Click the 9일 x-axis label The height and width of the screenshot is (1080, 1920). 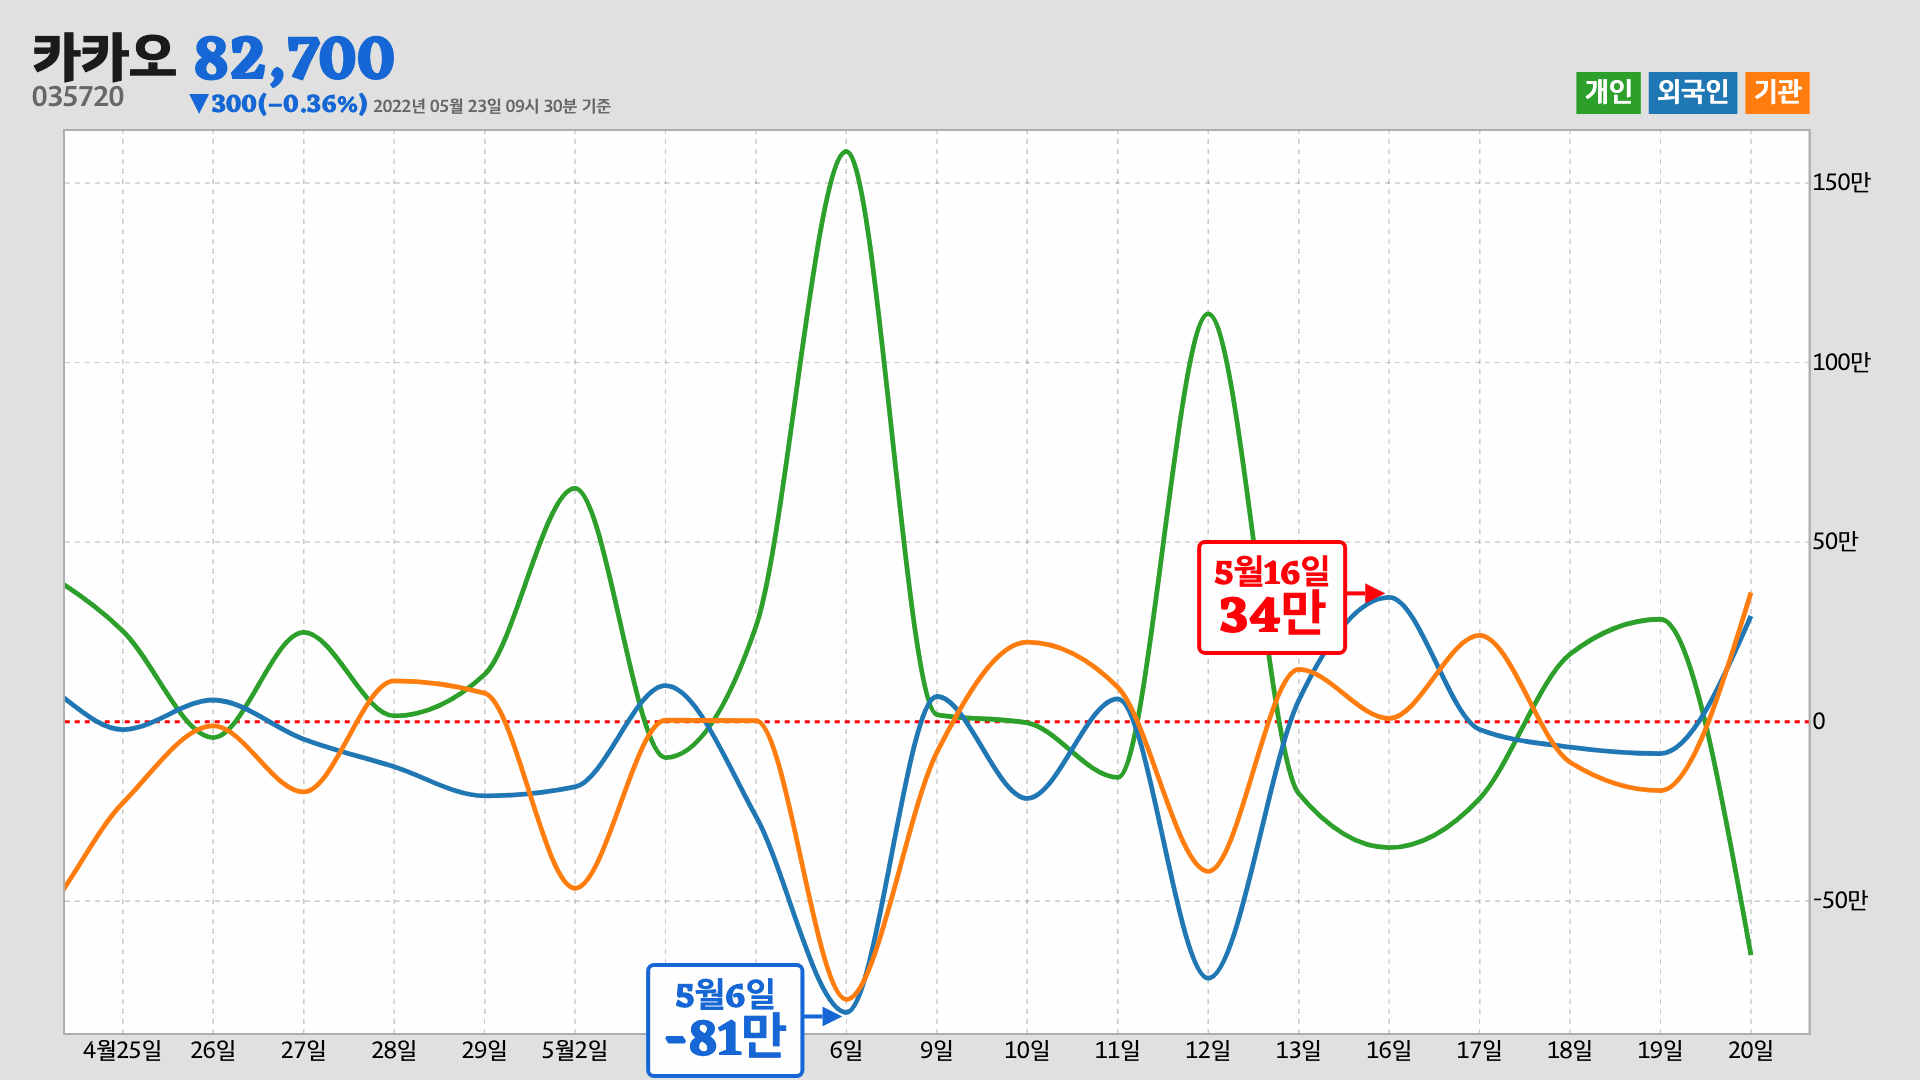pos(937,1050)
